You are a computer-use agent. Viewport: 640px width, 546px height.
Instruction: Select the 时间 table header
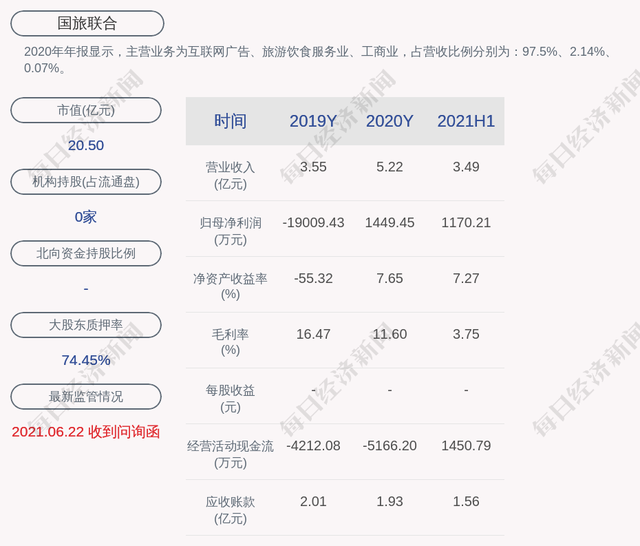point(230,121)
